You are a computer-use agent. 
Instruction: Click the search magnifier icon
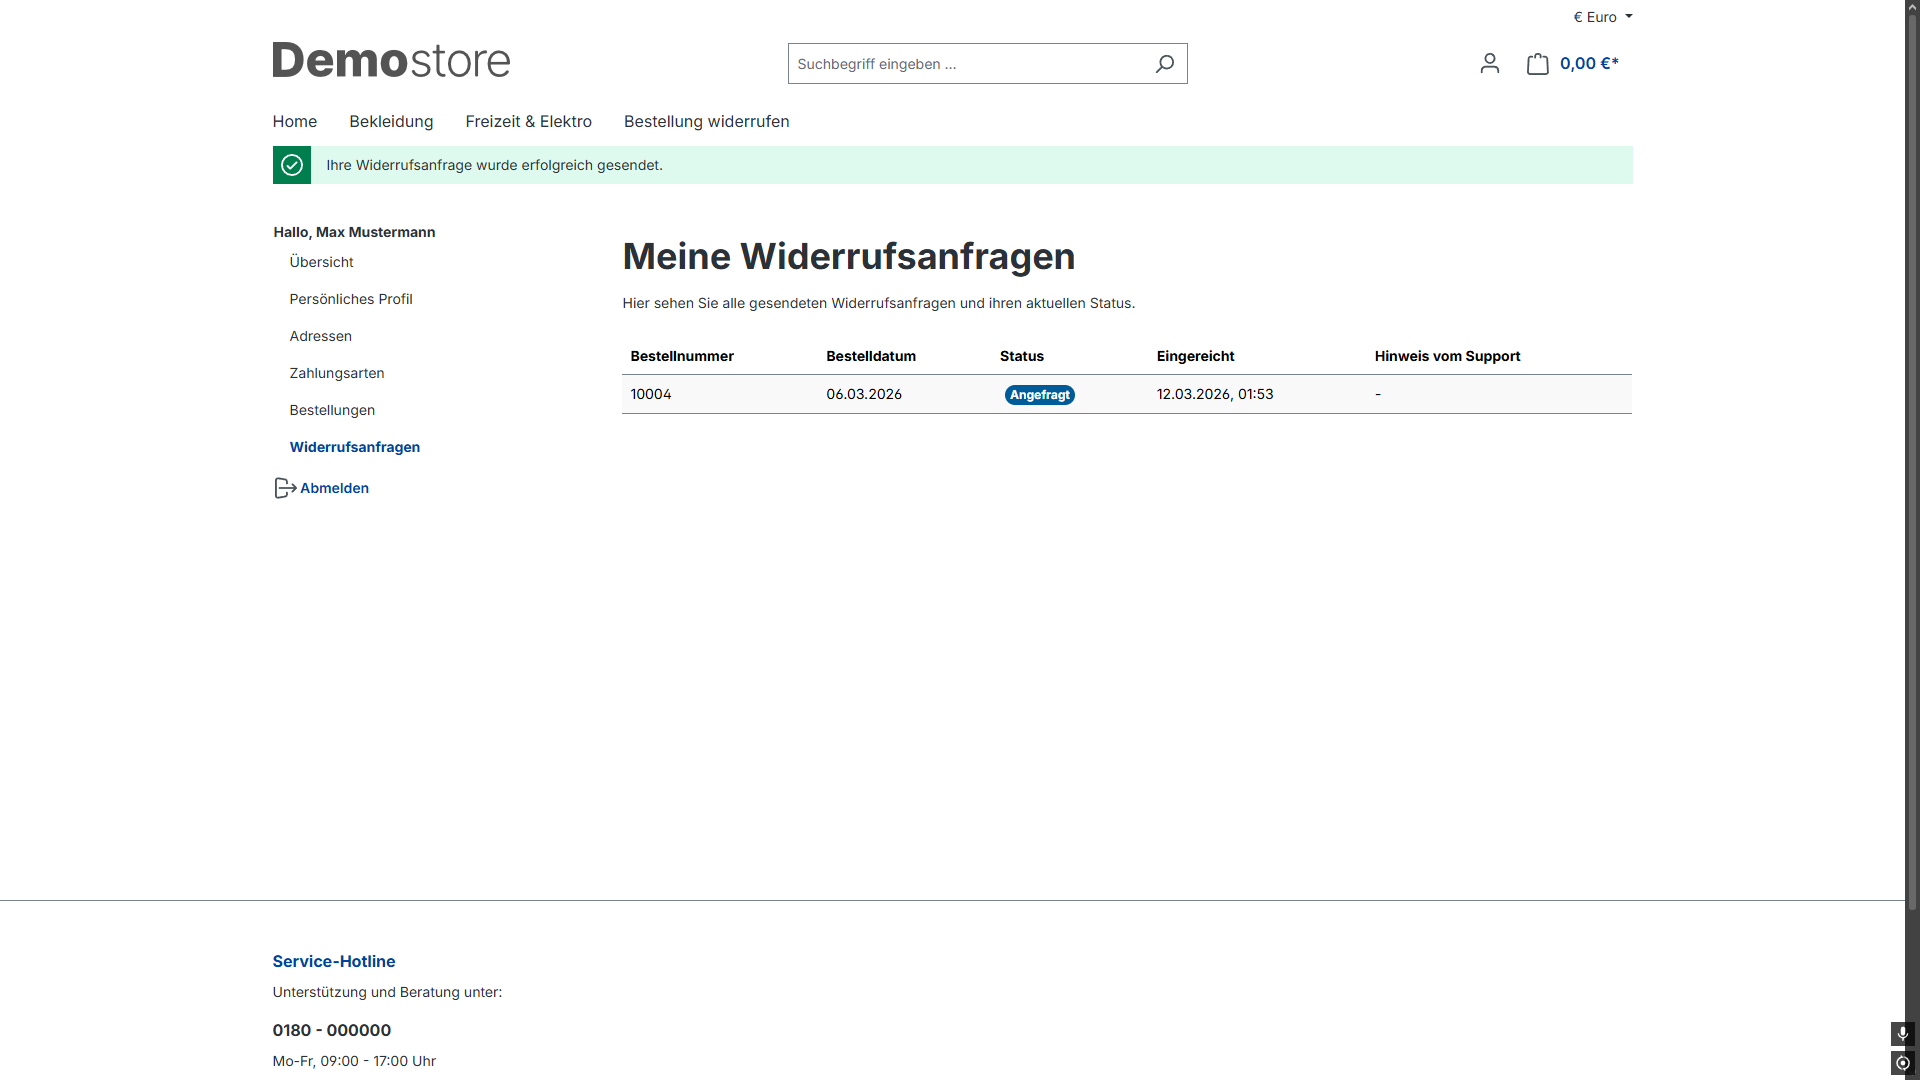click(1164, 64)
